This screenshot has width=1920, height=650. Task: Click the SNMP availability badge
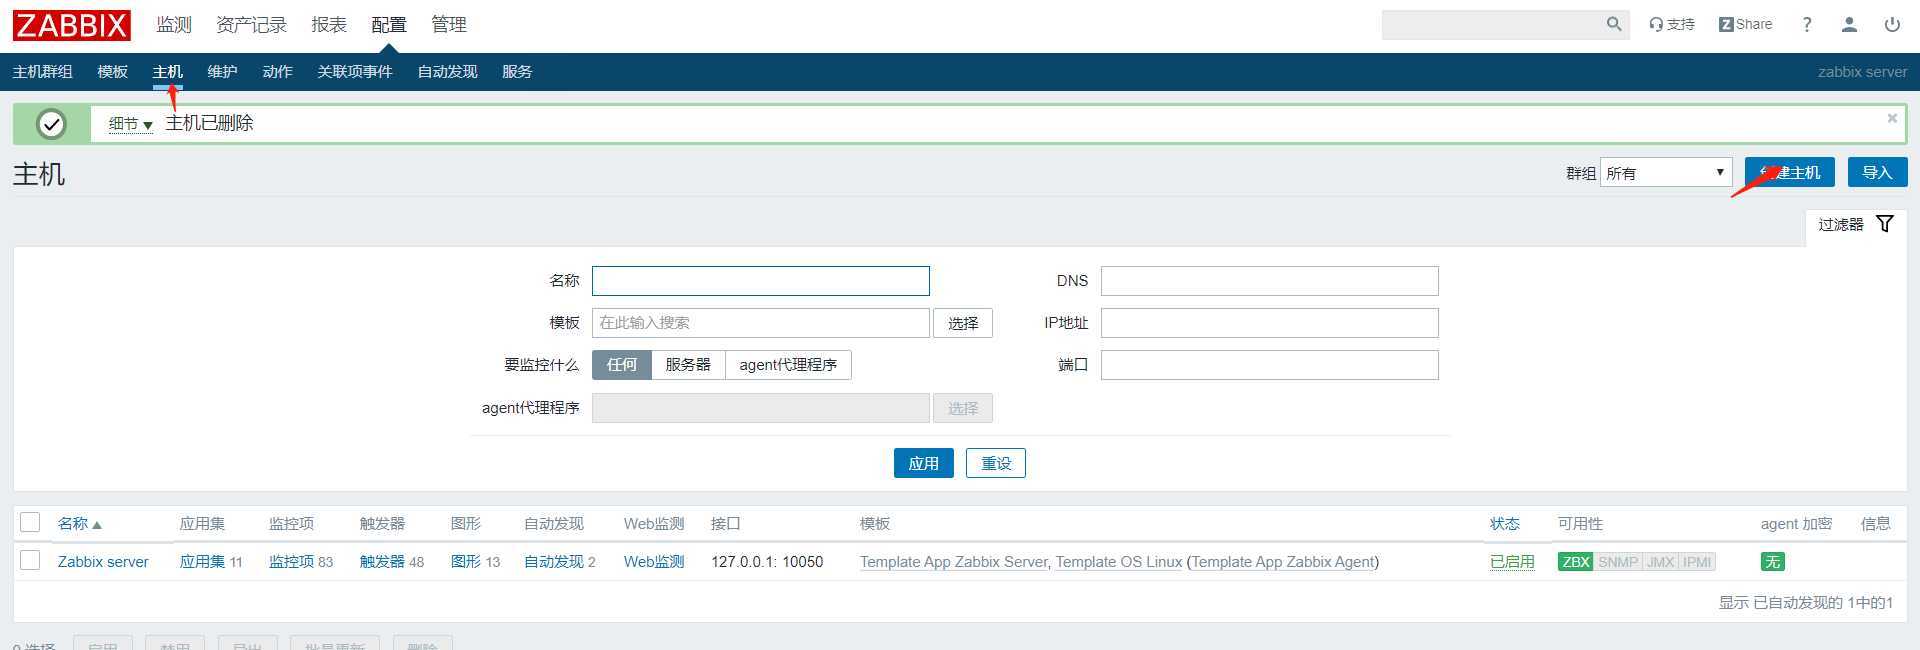pos(1618,562)
